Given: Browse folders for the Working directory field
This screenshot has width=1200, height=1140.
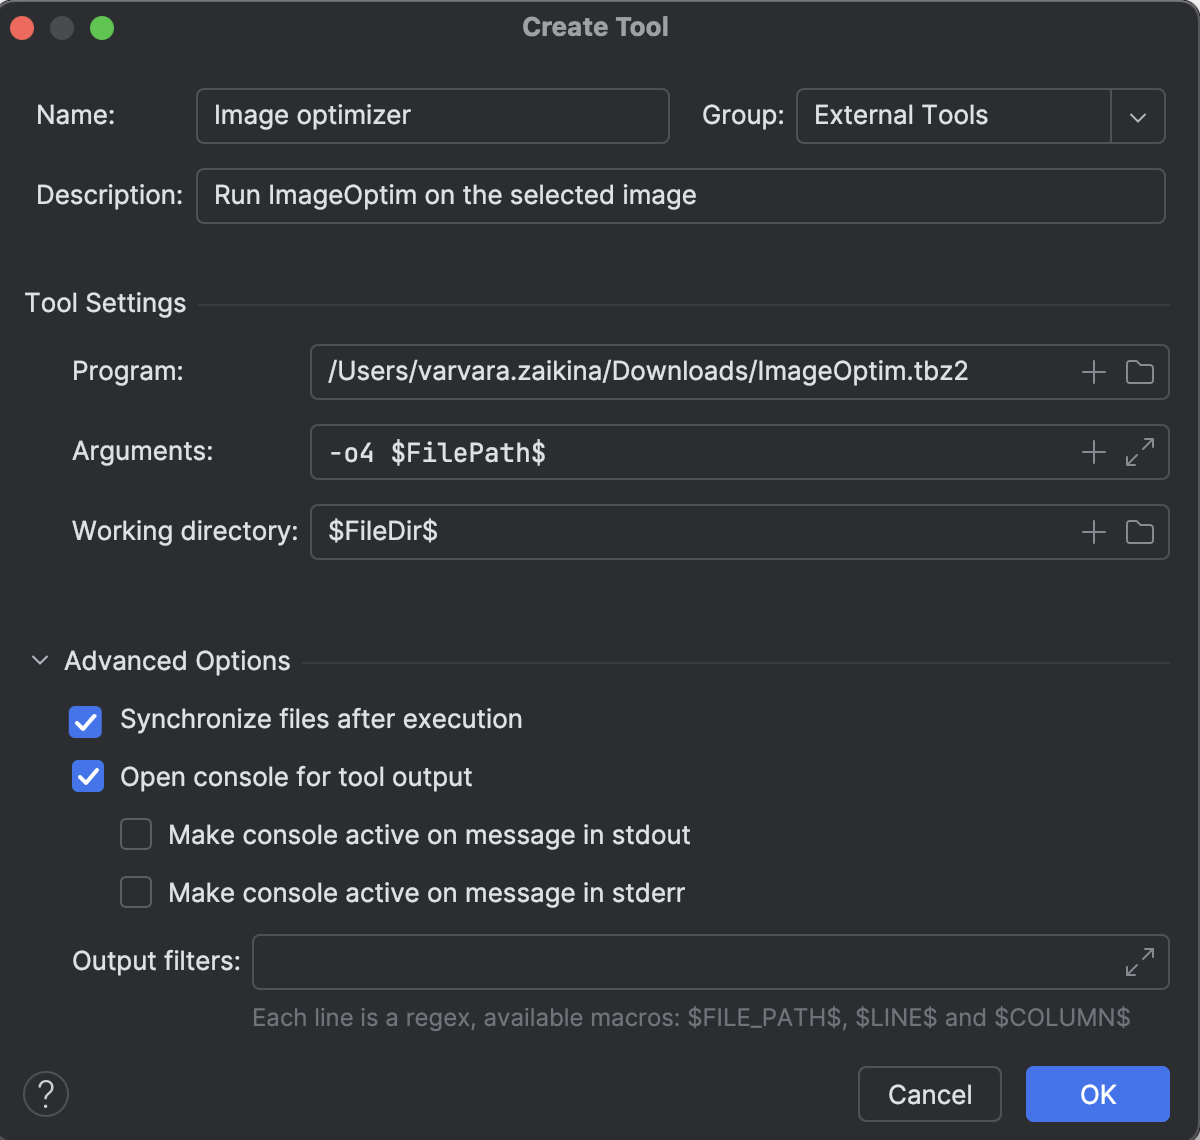Looking at the screenshot, I should (1139, 532).
